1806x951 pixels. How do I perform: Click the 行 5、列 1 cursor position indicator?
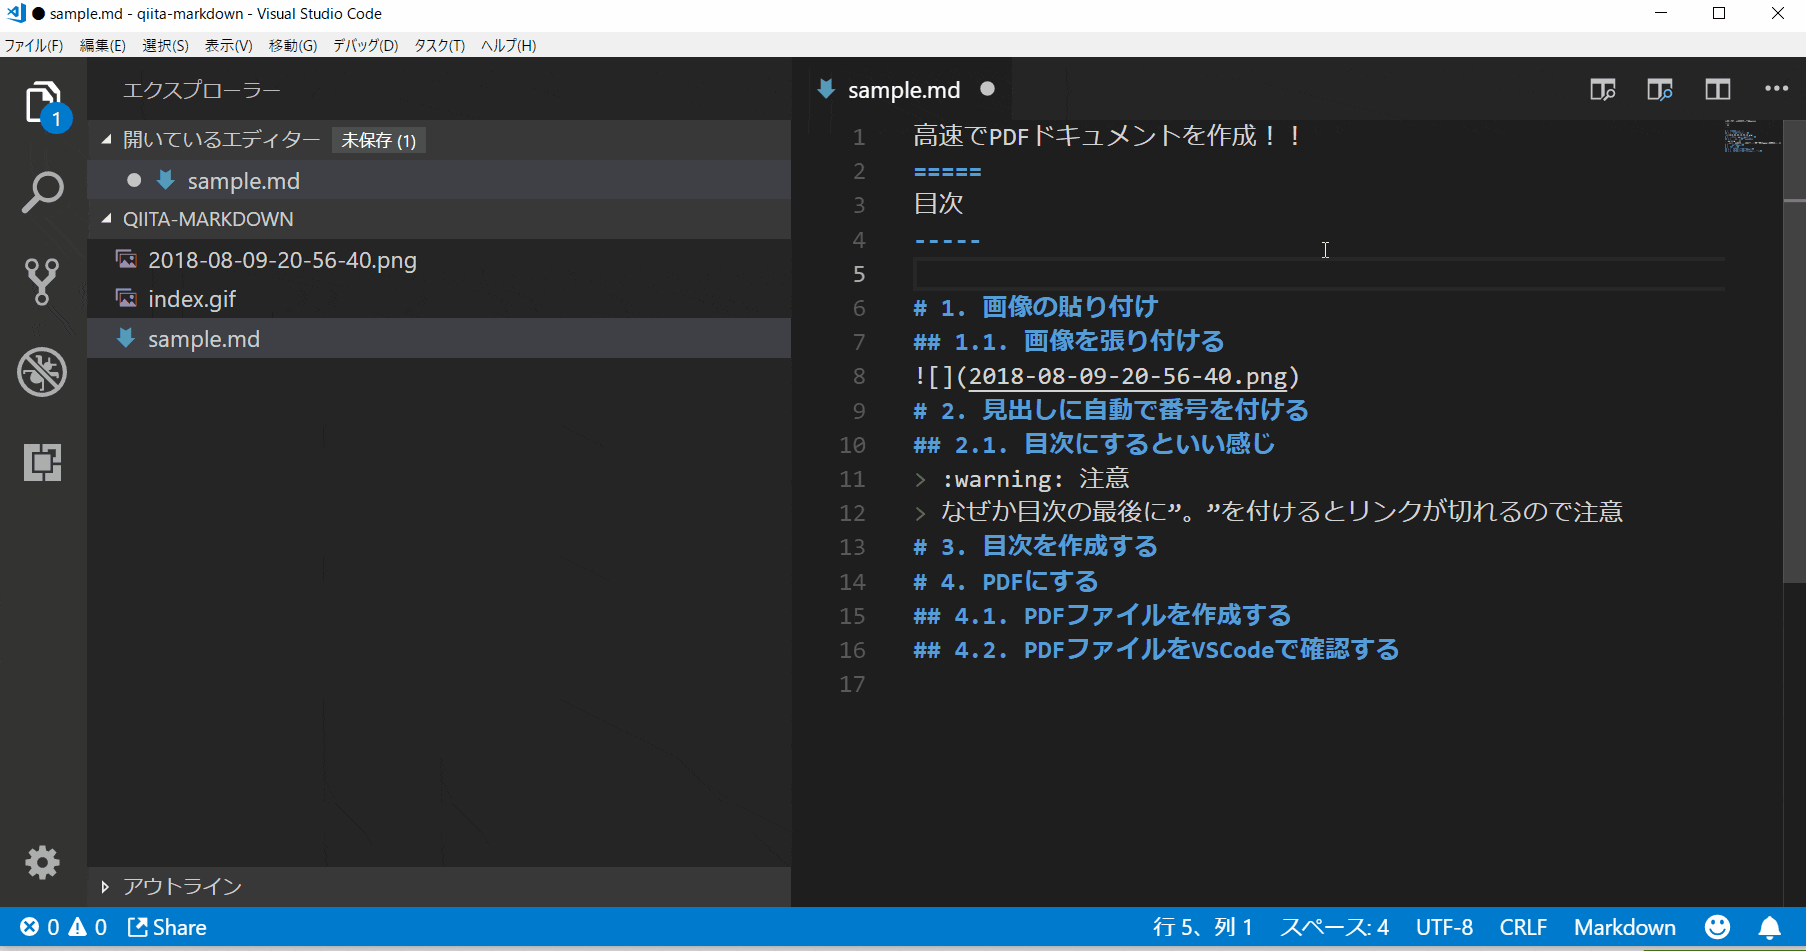point(1203,927)
